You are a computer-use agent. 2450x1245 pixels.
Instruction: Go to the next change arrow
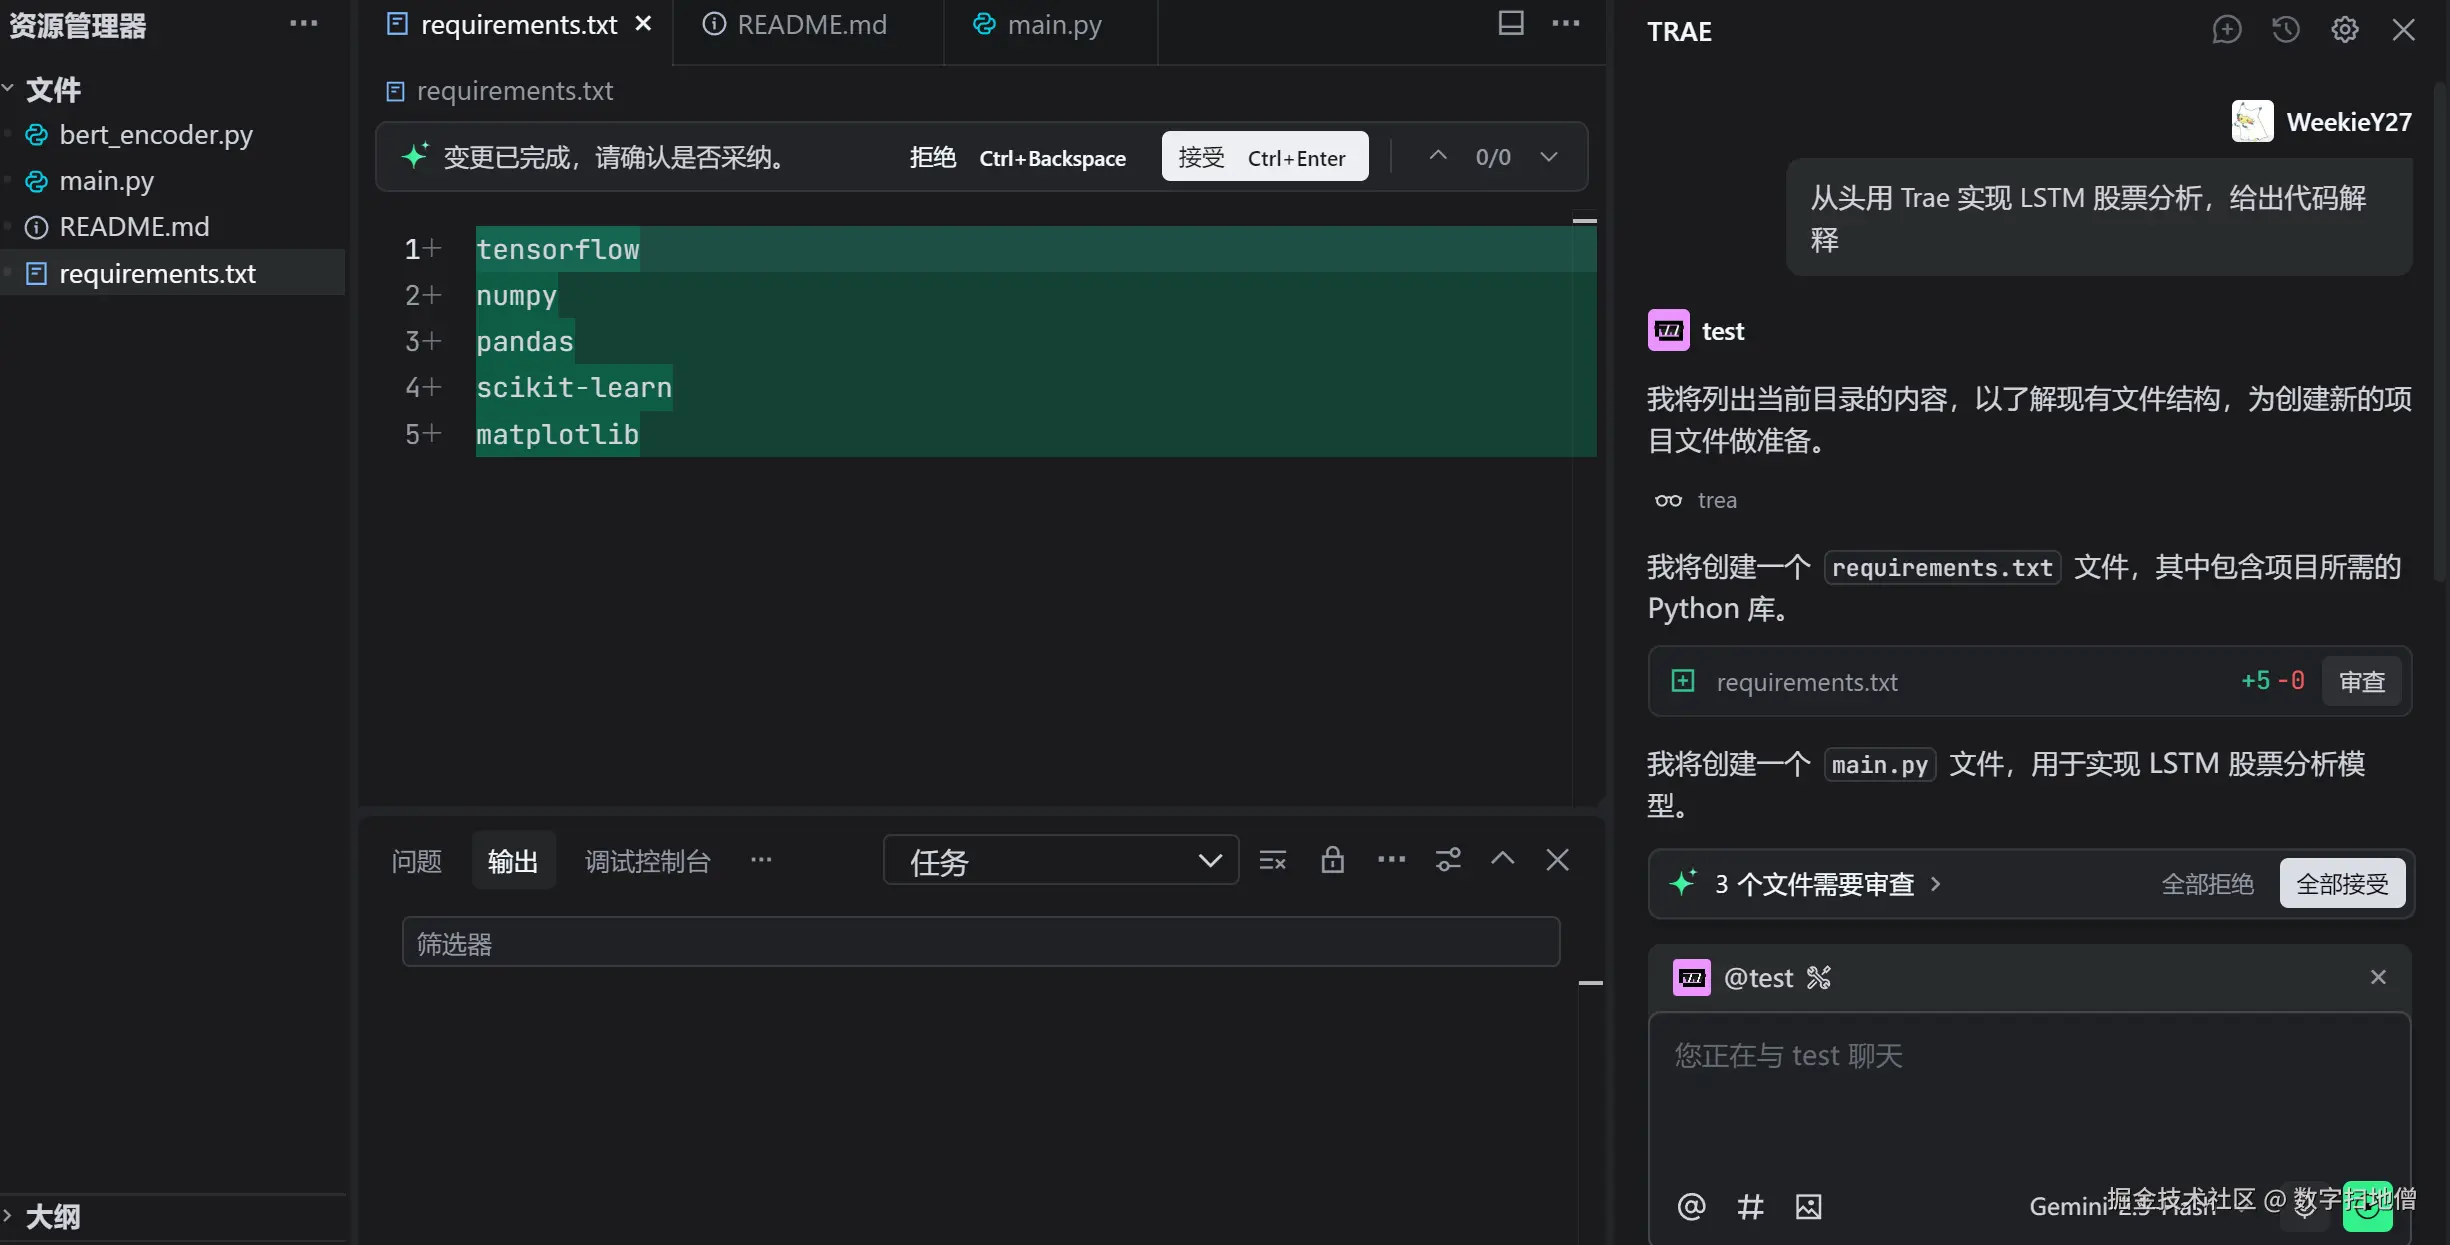pos(1549,156)
